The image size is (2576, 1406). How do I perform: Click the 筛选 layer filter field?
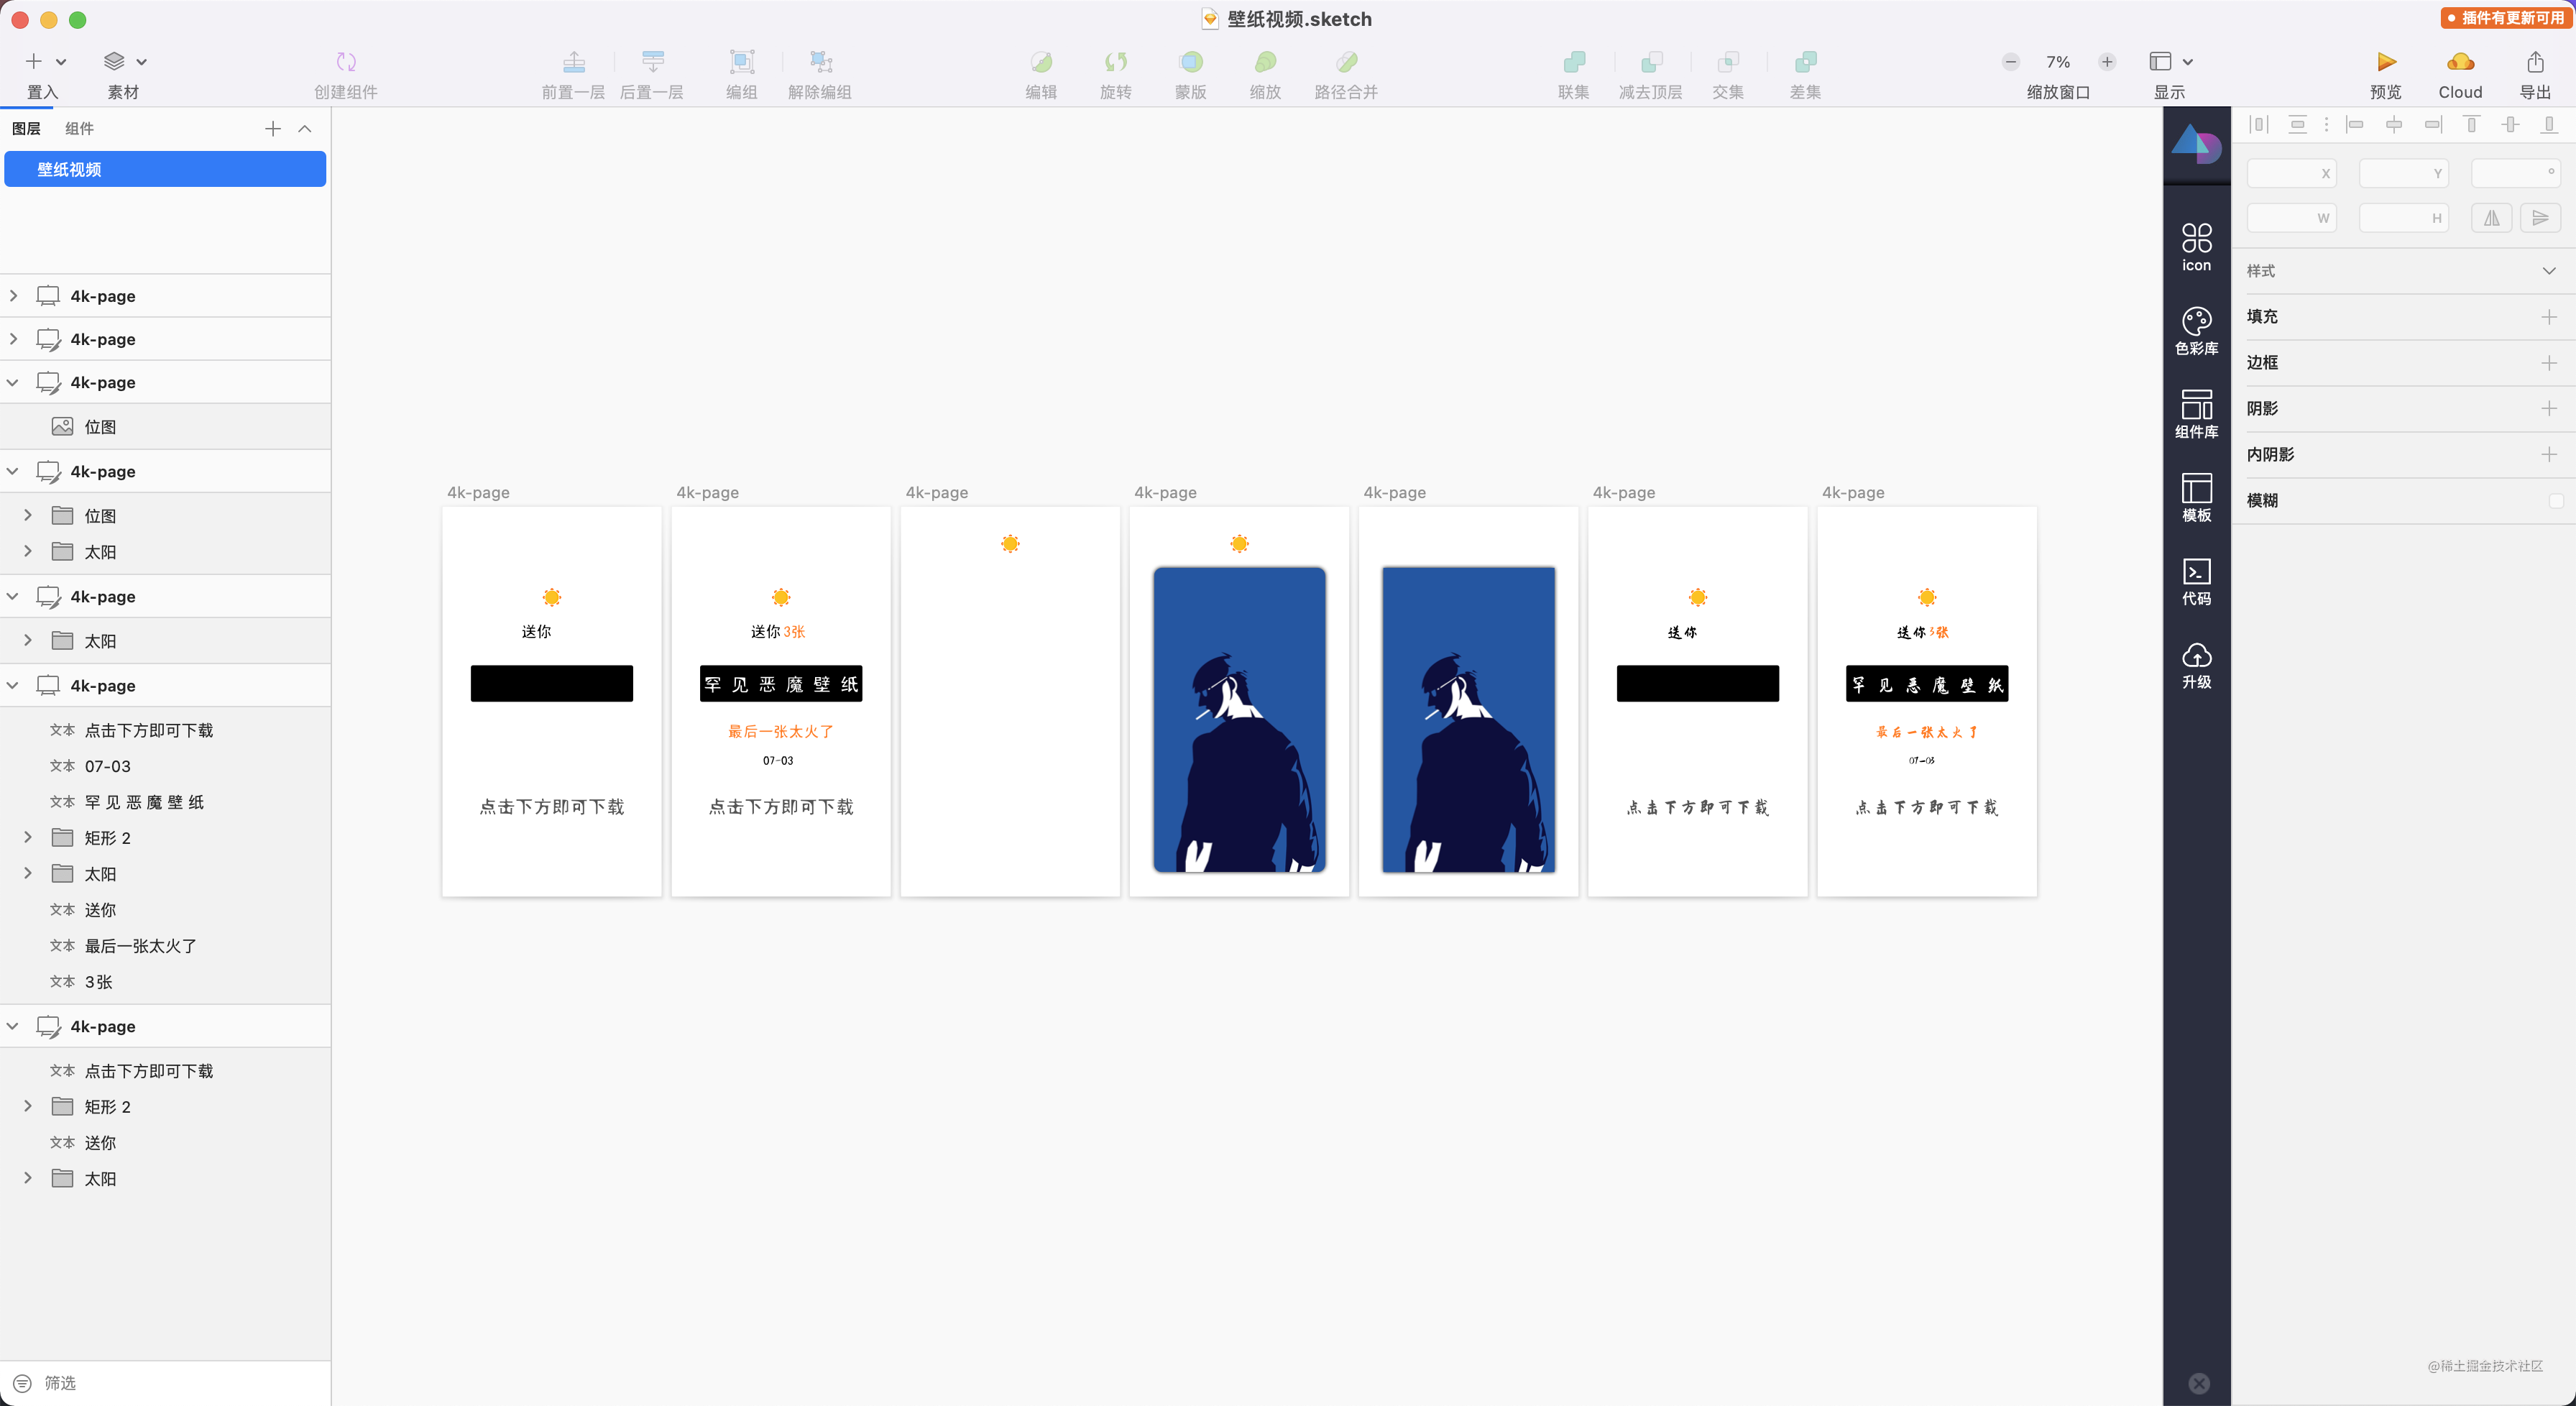point(165,1383)
